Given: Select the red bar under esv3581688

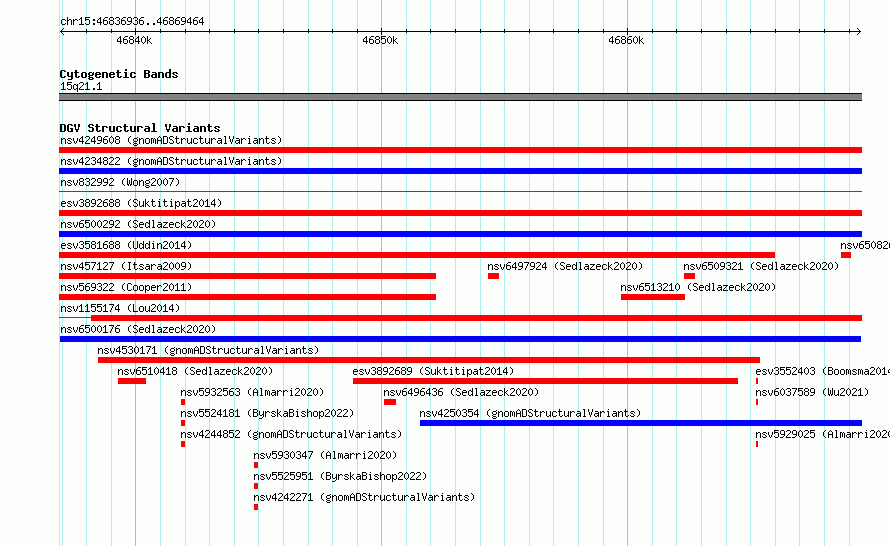Looking at the screenshot, I should click(417, 255).
